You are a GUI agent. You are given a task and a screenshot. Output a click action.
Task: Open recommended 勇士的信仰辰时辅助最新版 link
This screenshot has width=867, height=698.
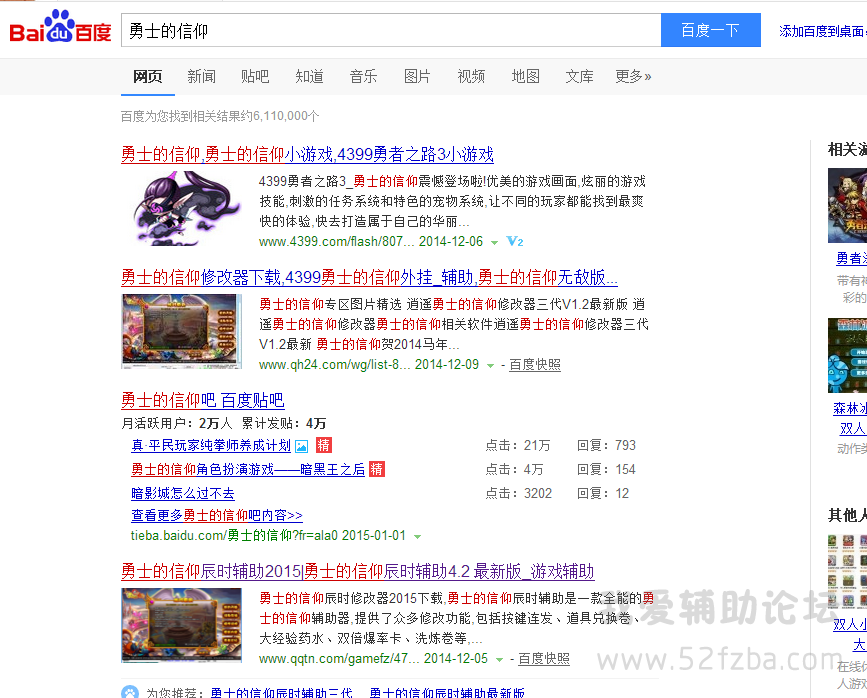[x=447, y=693]
